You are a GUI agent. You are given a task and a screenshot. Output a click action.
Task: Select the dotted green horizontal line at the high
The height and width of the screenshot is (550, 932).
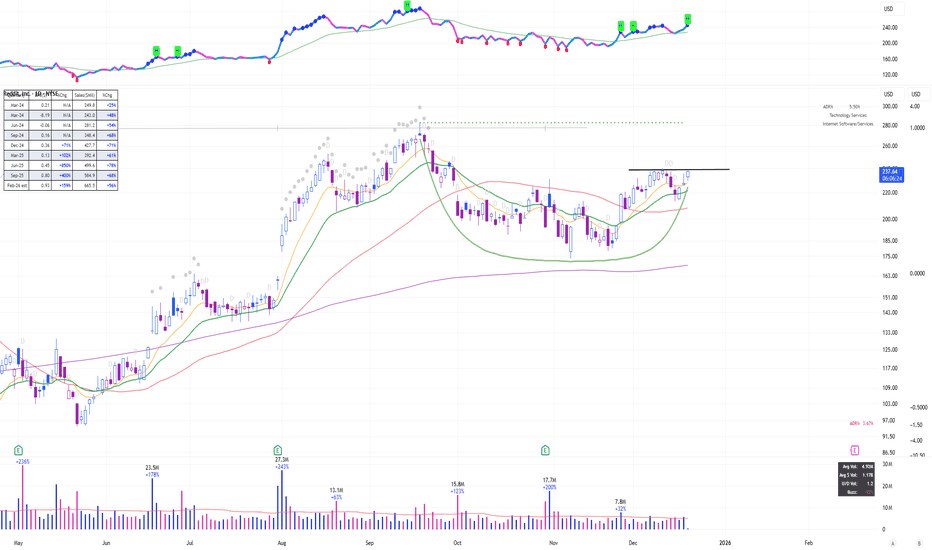pyautogui.click(x=553, y=123)
